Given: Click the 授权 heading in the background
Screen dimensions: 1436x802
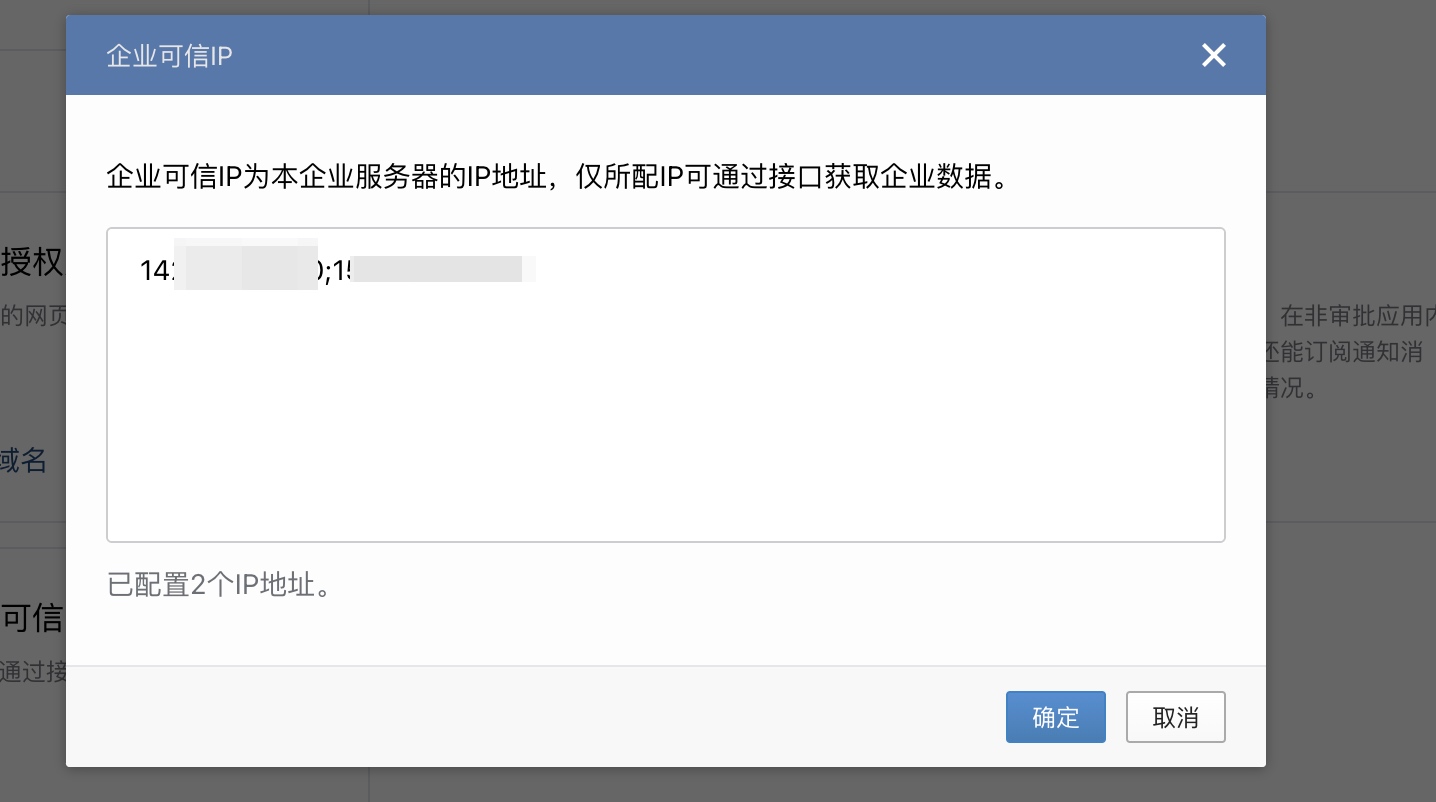Looking at the screenshot, I should (x=32, y=262).
